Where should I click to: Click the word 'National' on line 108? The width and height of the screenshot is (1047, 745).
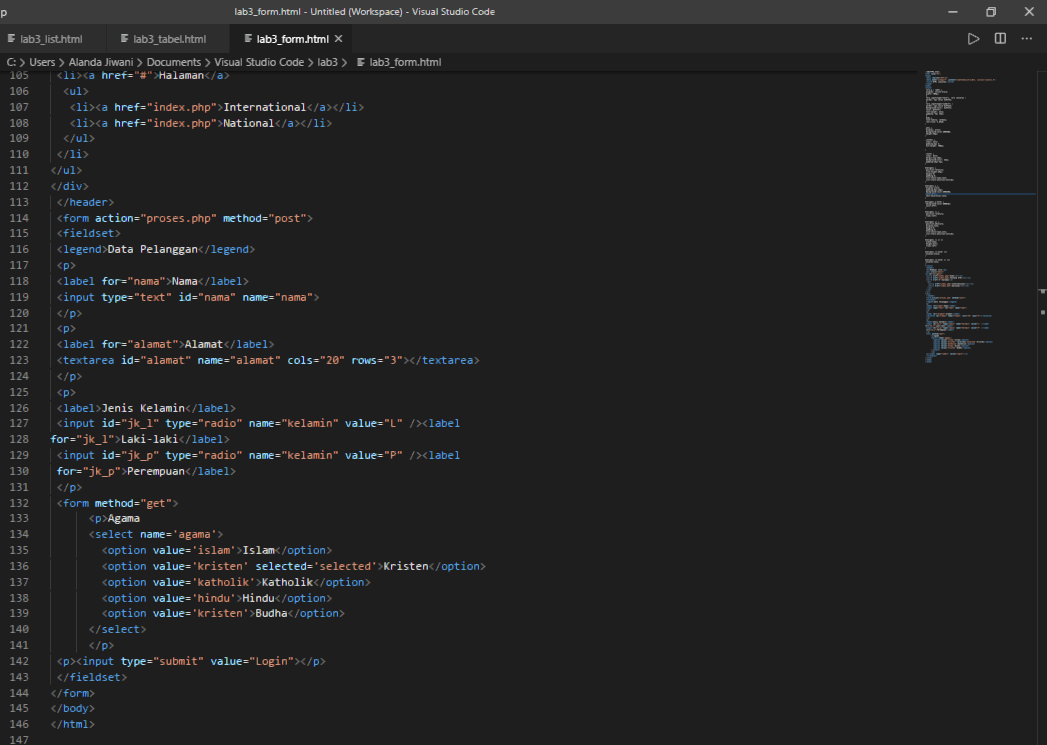pyautogui.click(x=248, y=123)
